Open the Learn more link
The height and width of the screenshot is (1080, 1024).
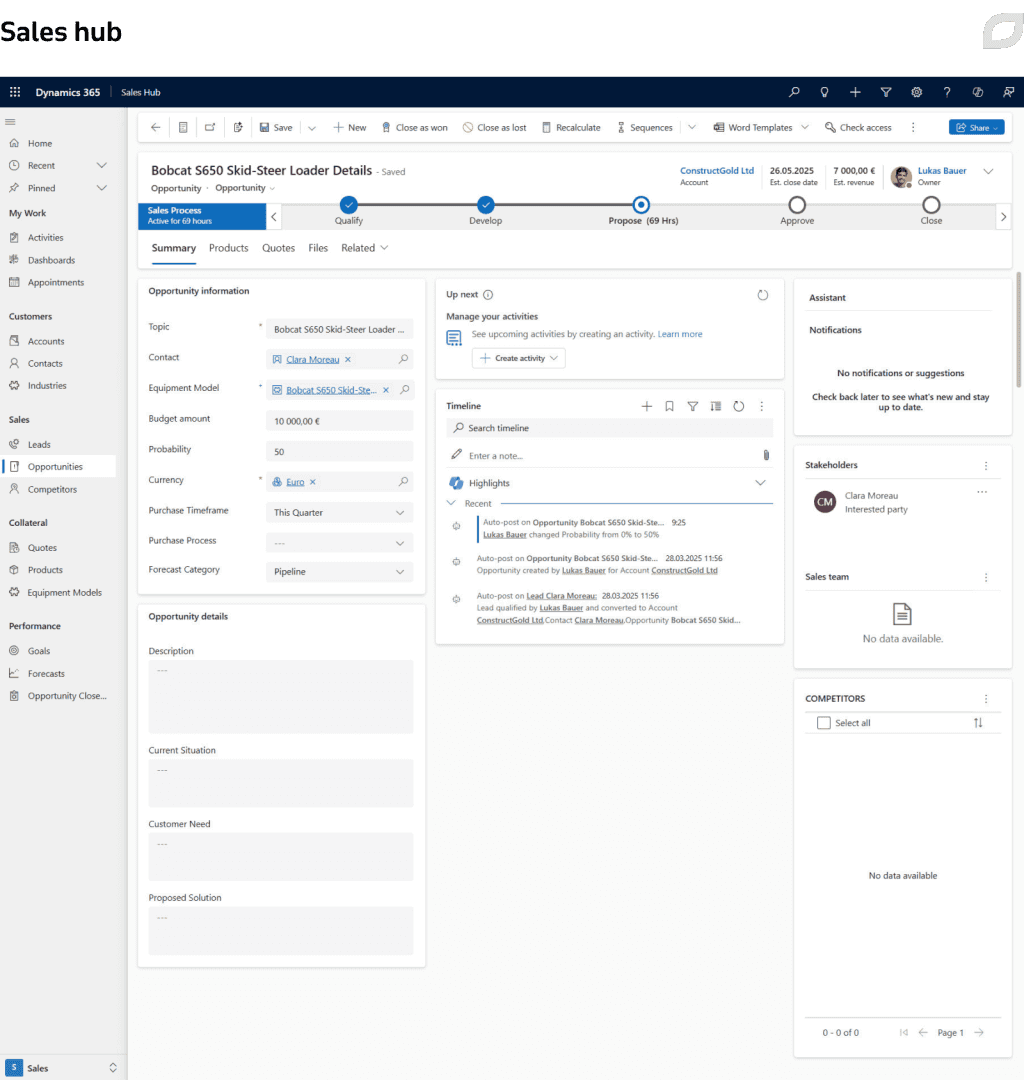coord(680,334)
